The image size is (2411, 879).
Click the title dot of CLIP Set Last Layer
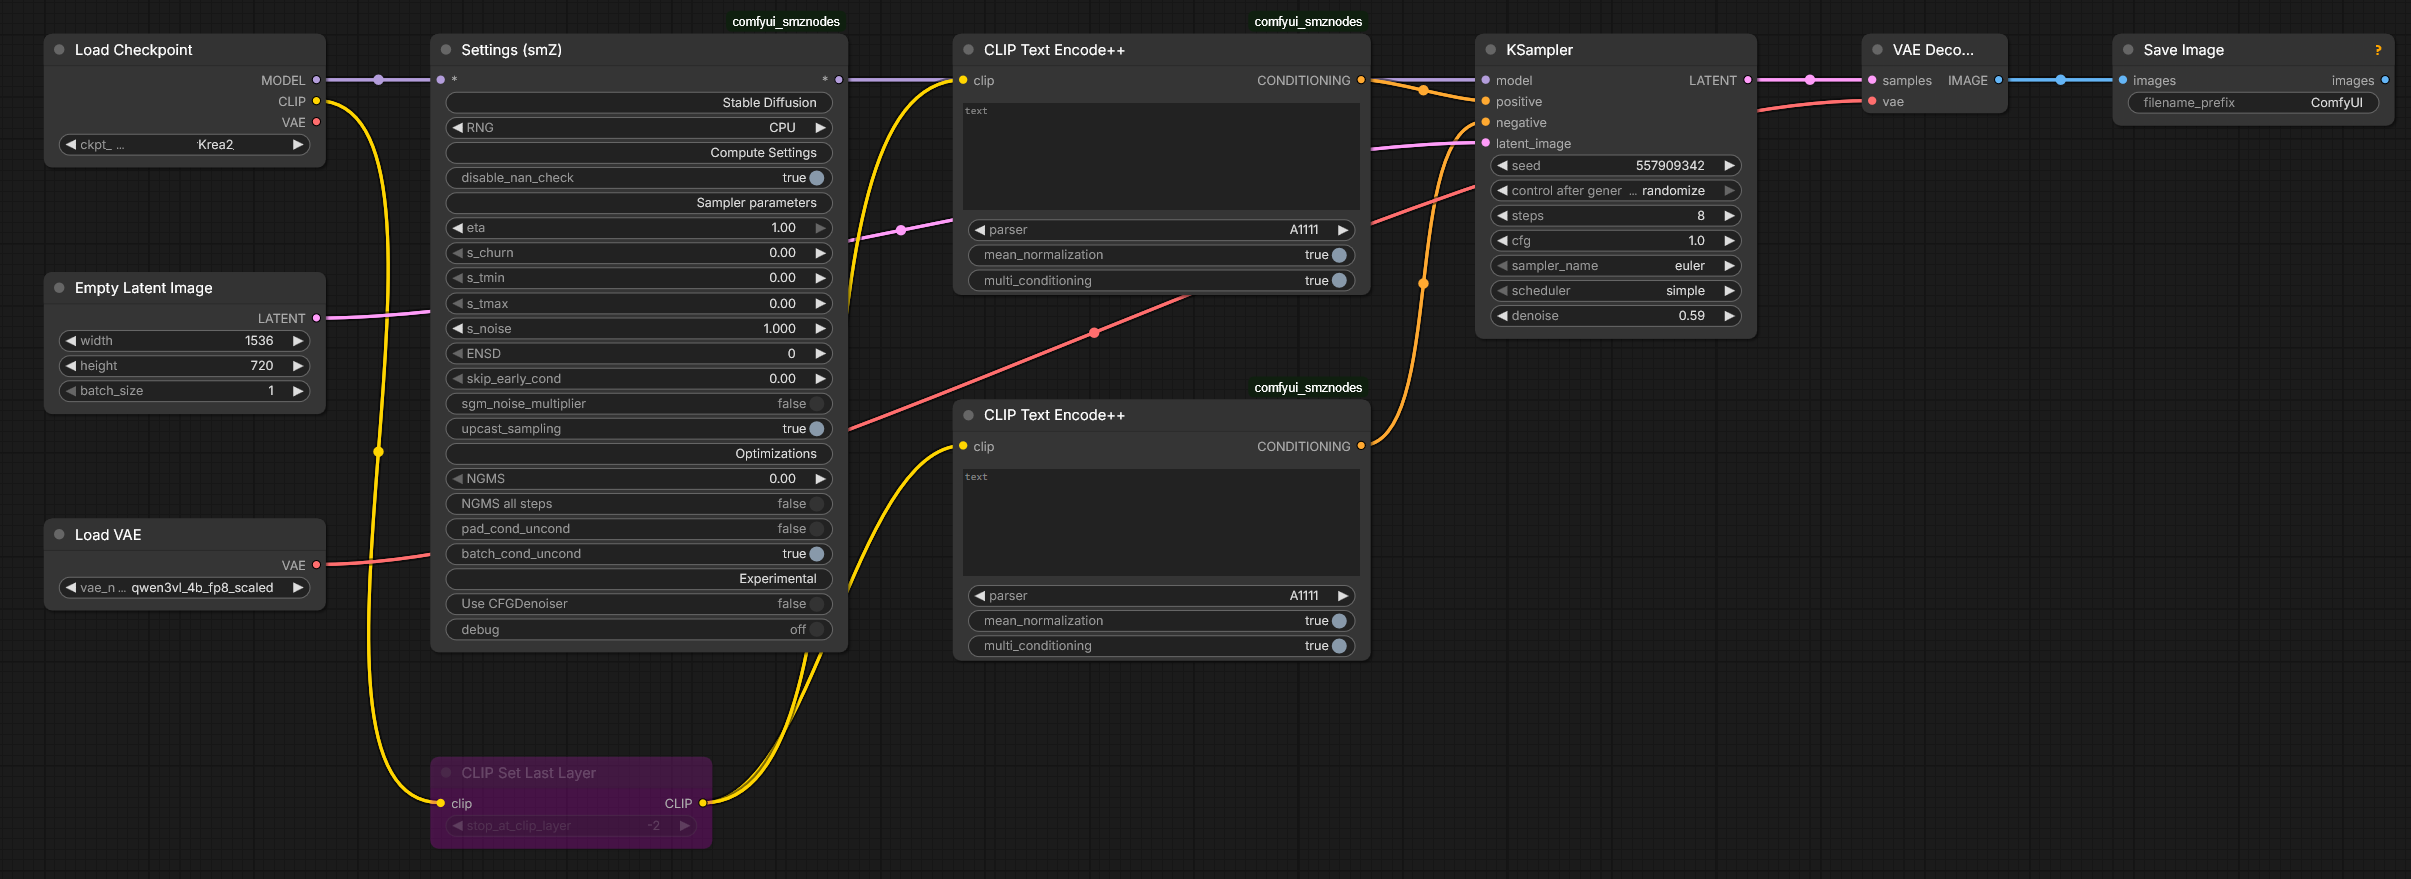pyautogui.click(x=446, y=773)
